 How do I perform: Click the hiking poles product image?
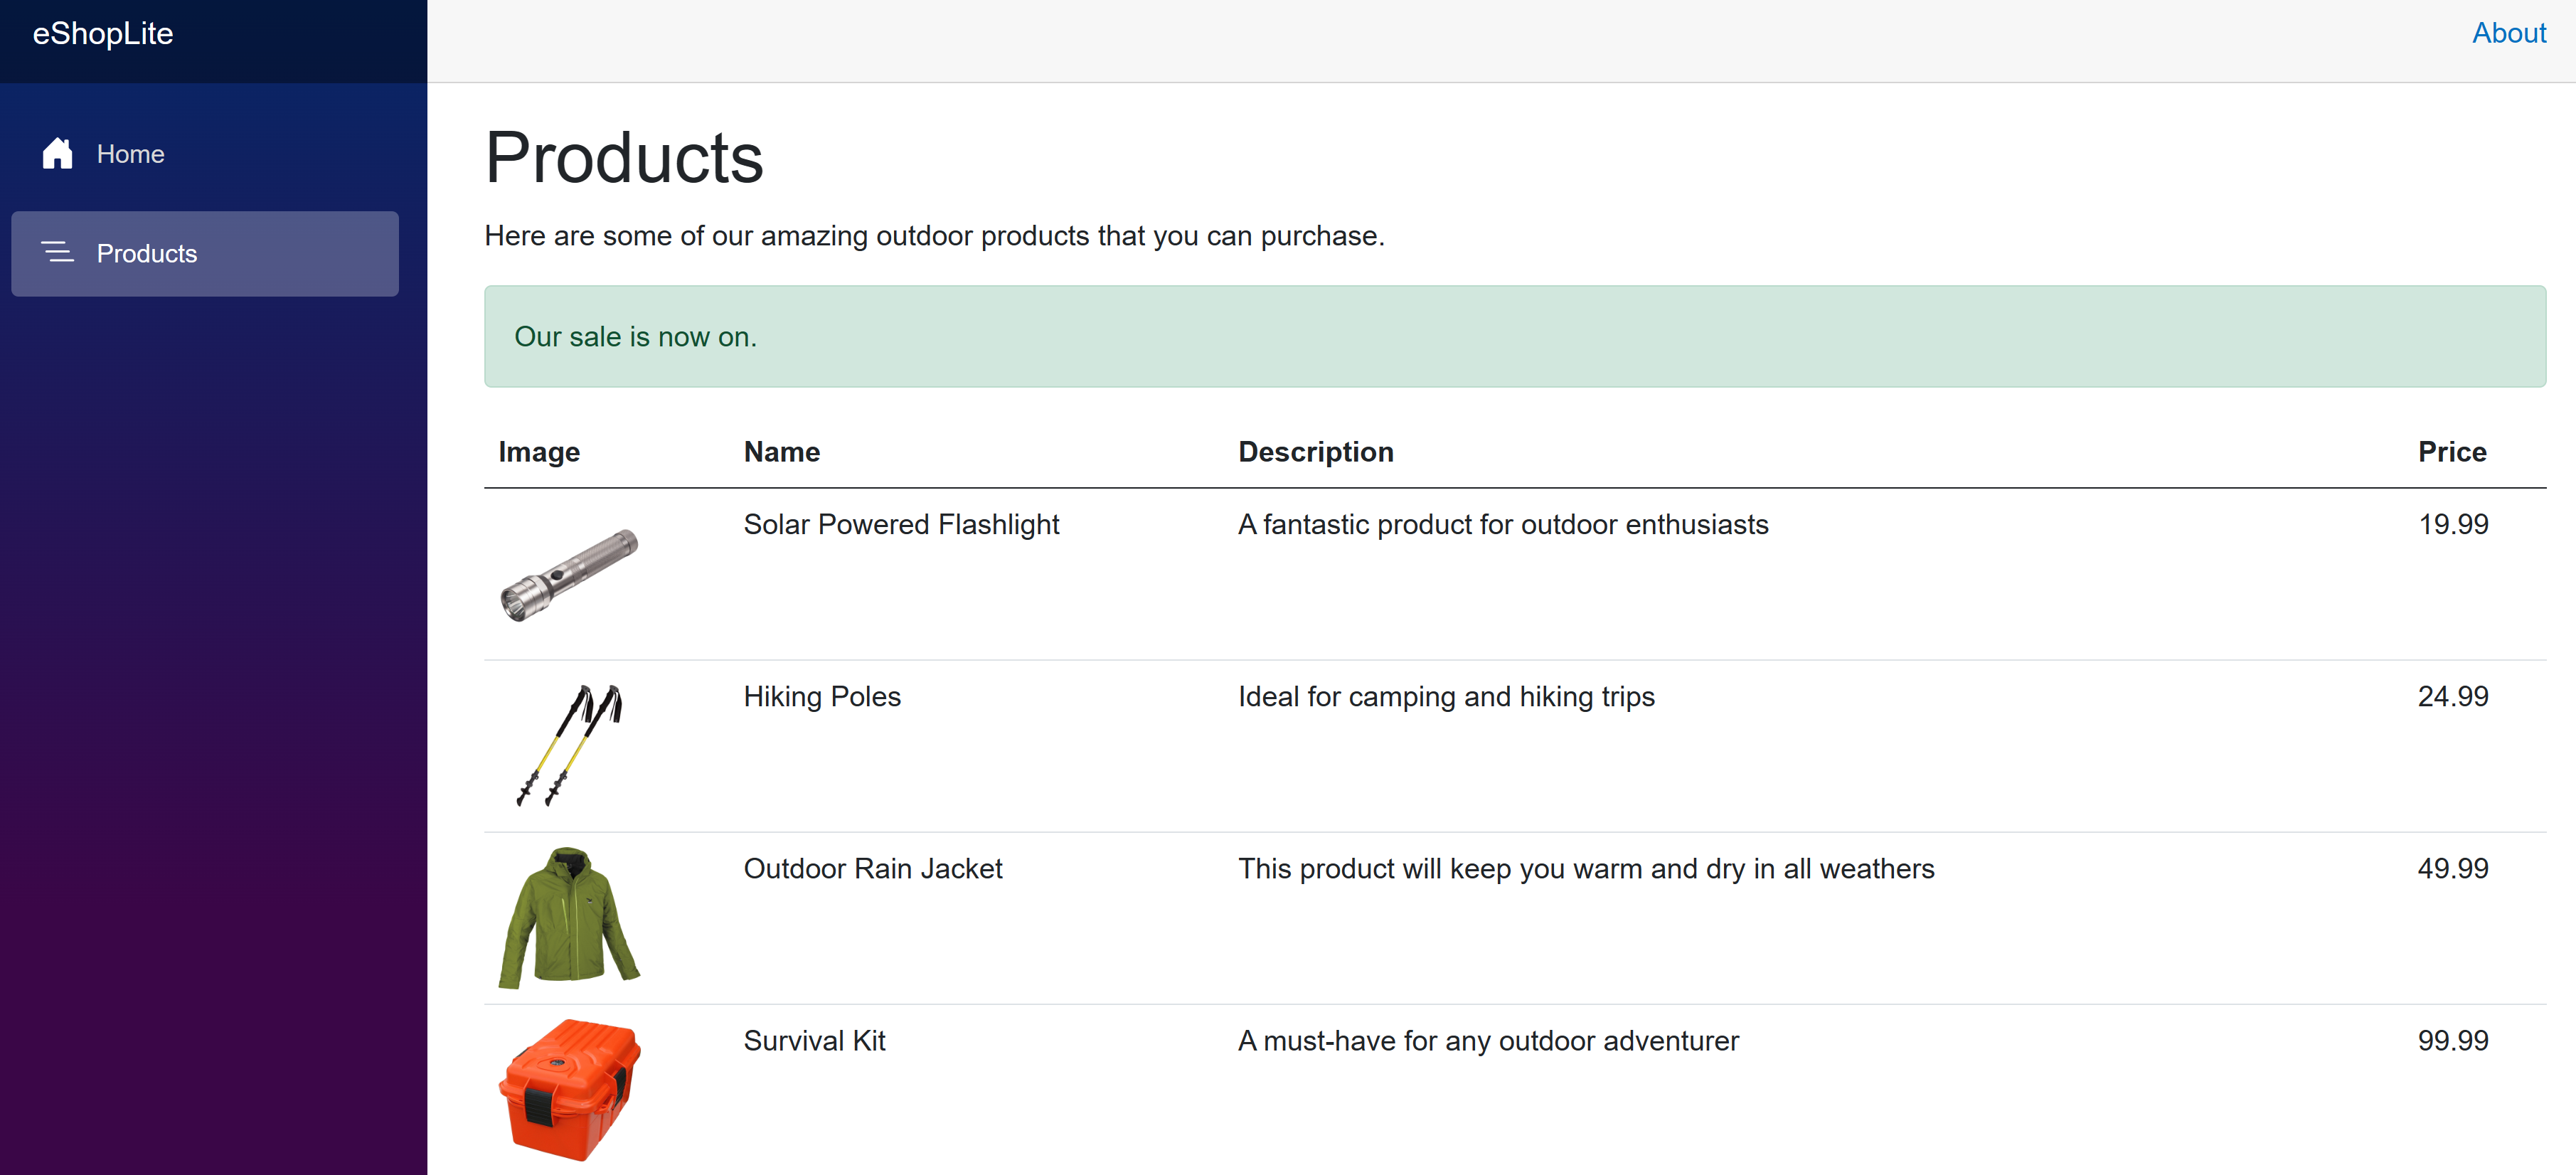coord(569,746)
